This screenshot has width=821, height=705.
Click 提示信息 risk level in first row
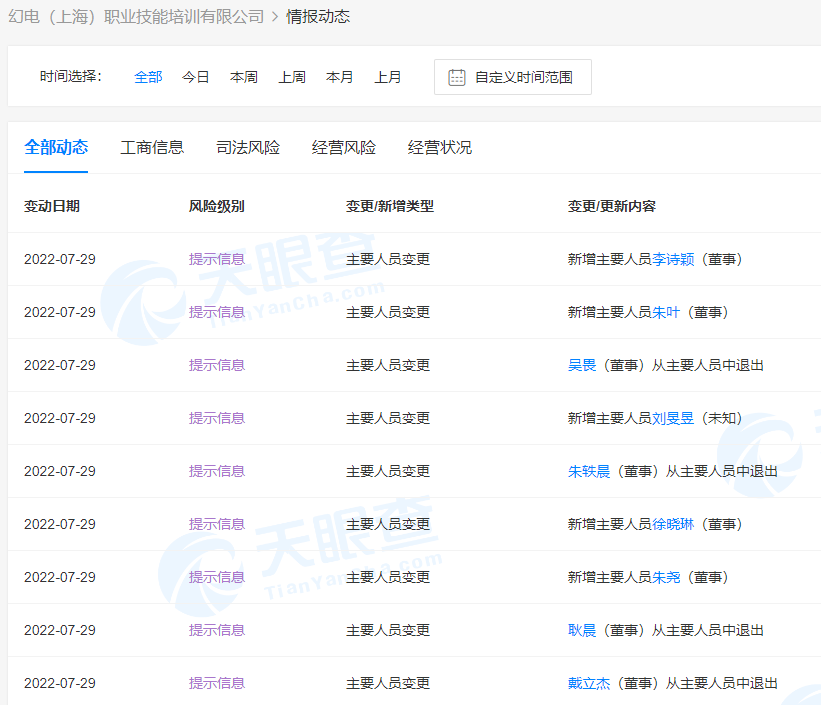[217, 259]
